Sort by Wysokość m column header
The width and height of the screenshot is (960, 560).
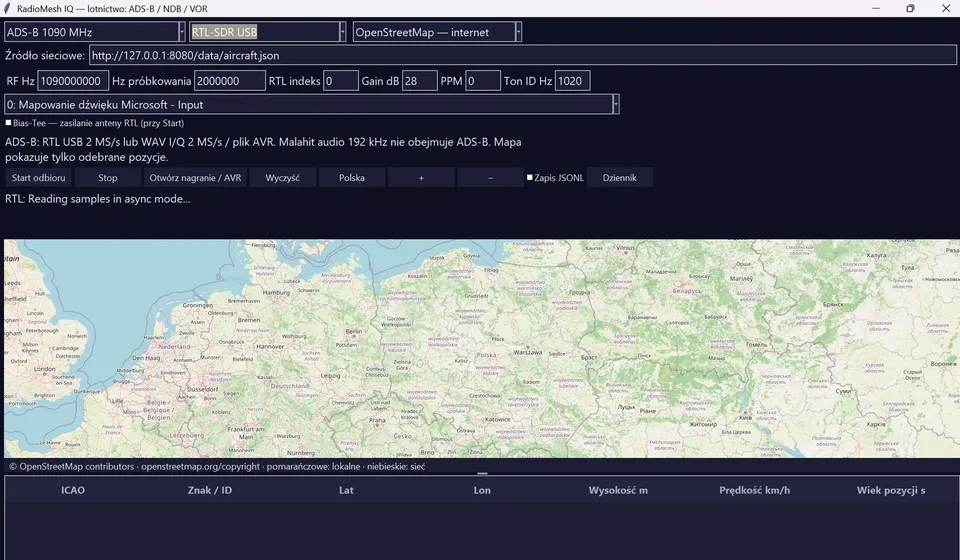pyautogui.click(x=618, y=490)
